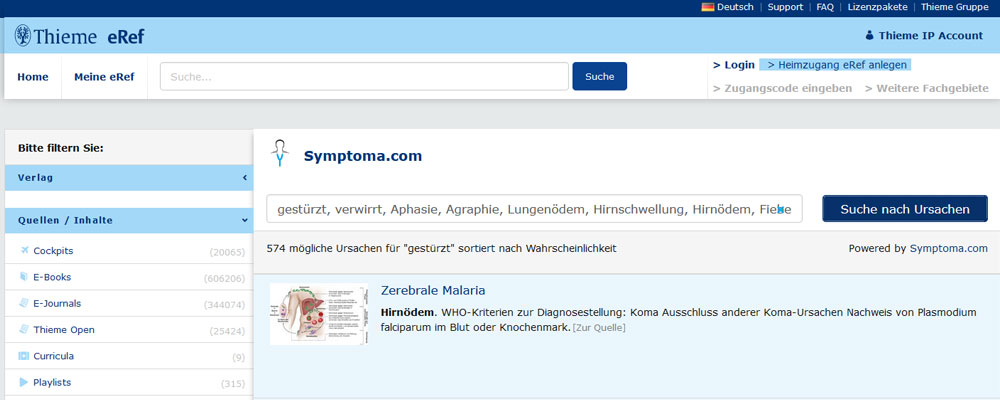Click the Thieme eRef logo

[80, 36]
